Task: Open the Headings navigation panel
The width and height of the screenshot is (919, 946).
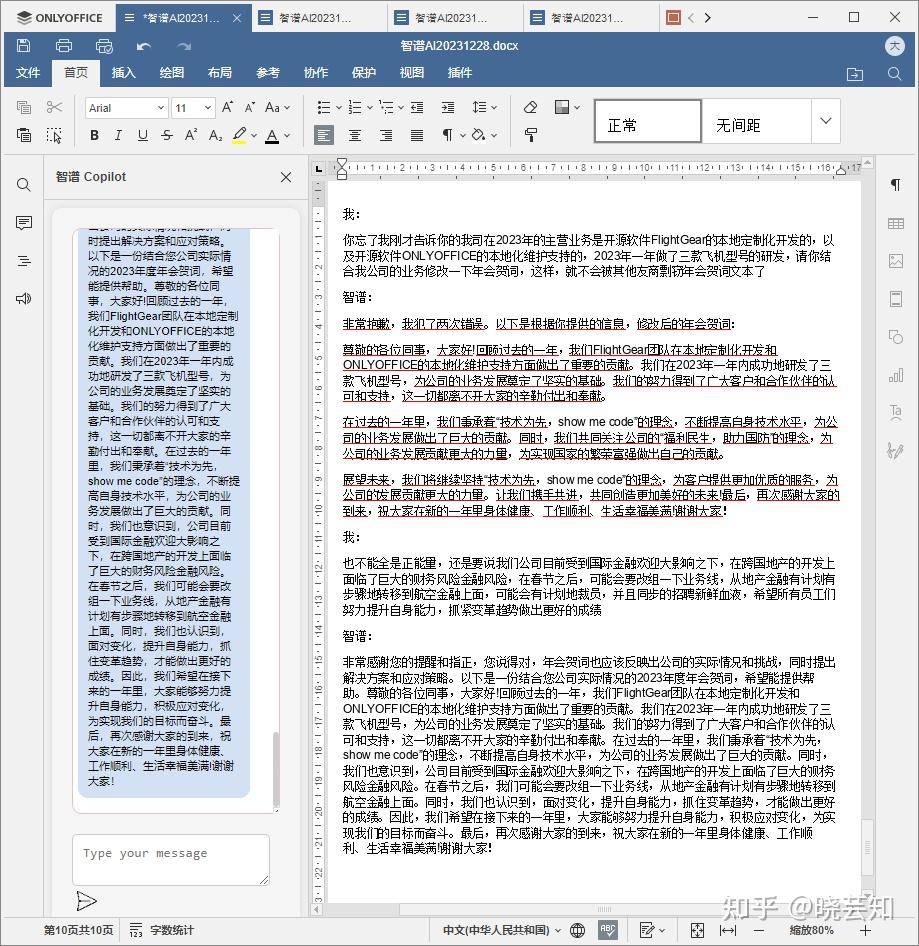Action: tap(24, 261)
